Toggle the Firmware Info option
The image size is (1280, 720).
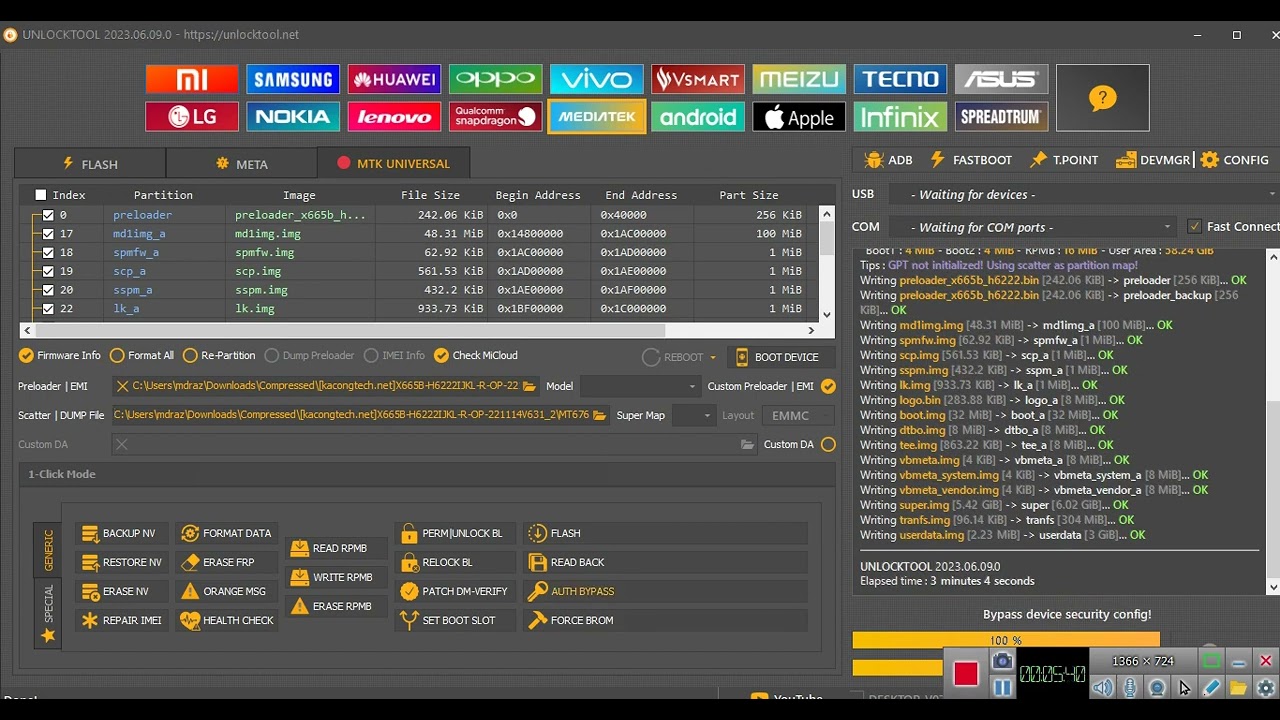click(60, 355)
